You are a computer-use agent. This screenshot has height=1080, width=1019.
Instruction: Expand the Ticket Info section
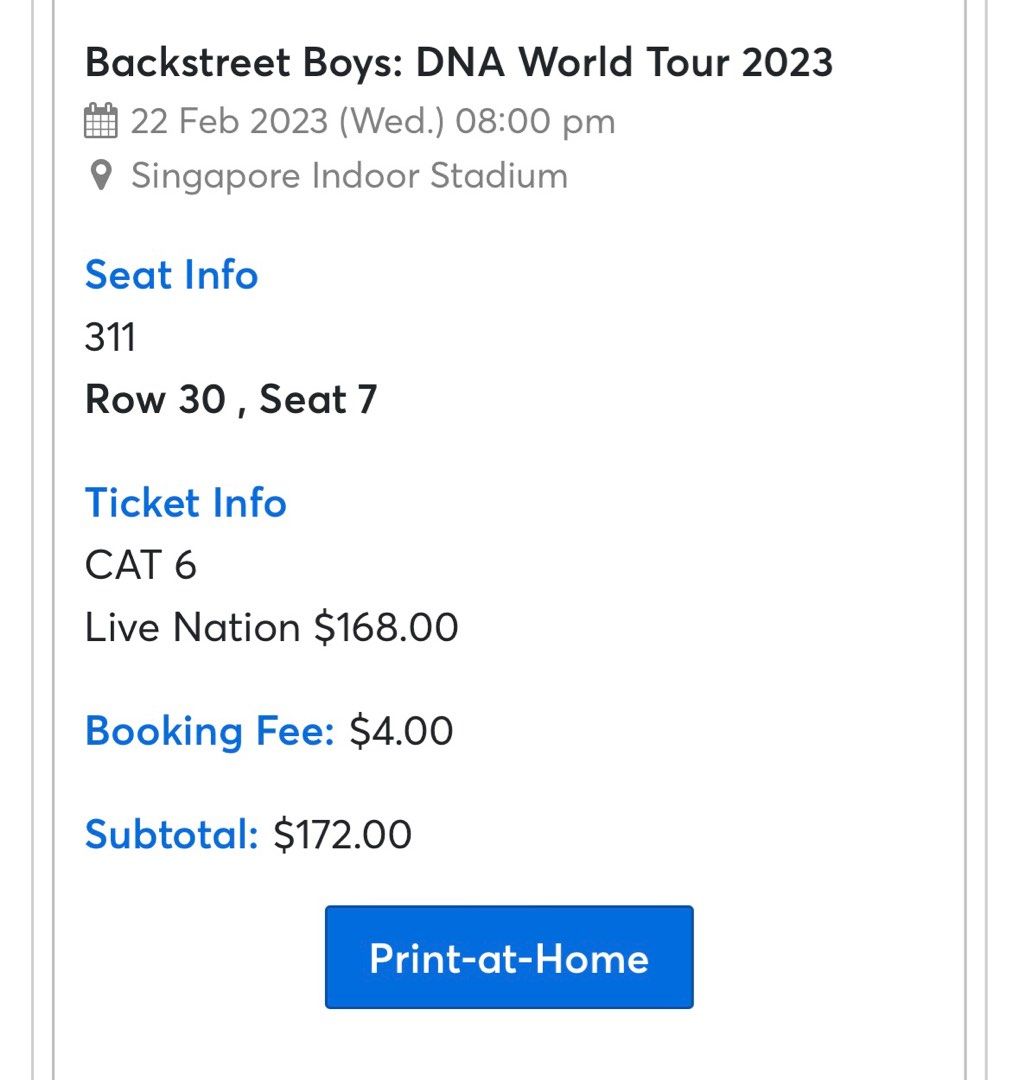coord(186,502)
